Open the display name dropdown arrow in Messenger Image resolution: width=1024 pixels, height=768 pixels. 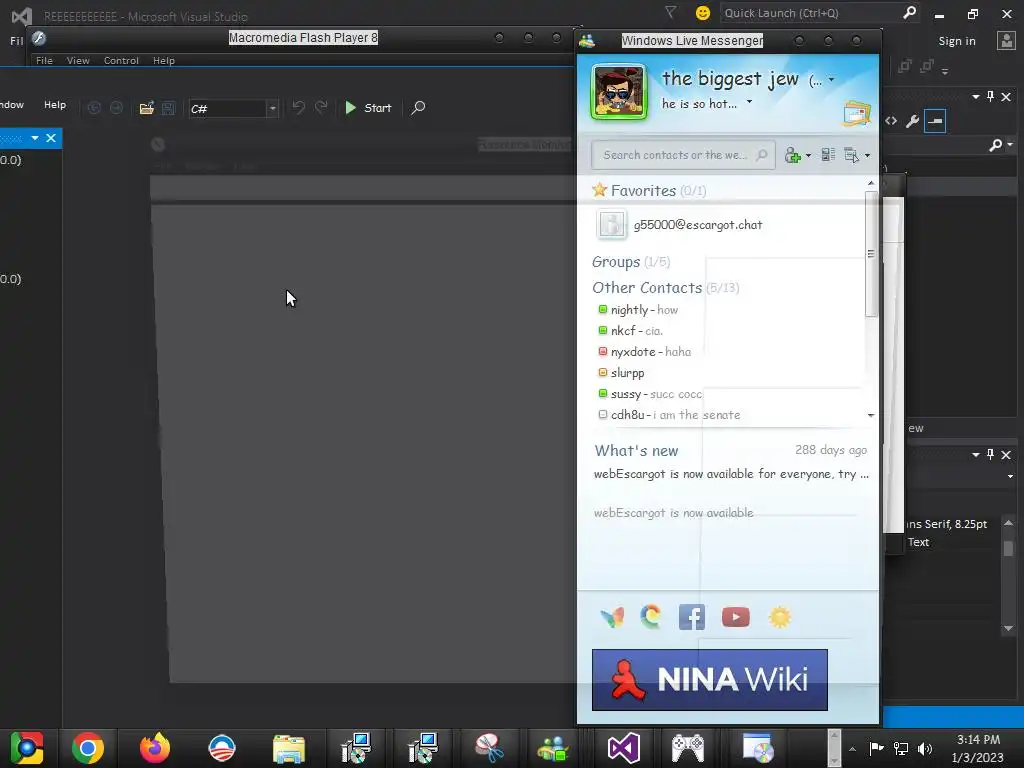click(831, 80)
